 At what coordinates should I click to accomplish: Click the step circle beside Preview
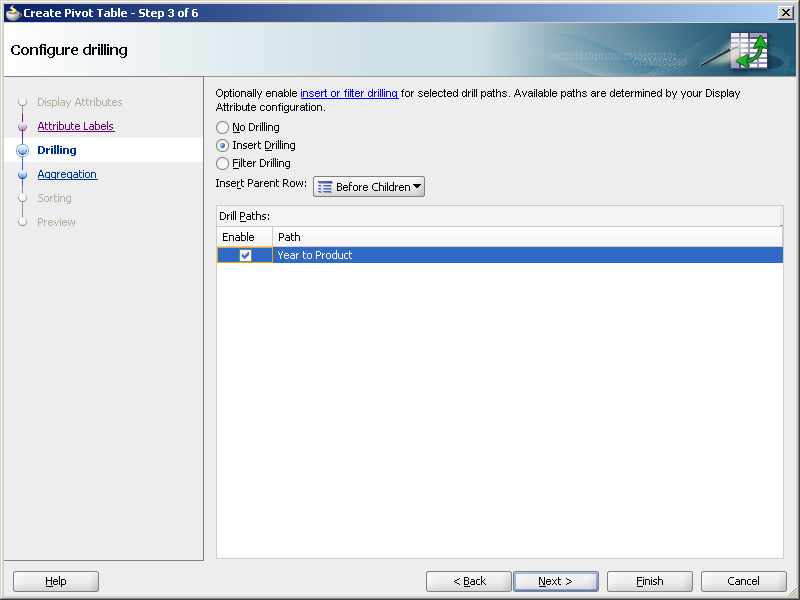click(22, 222)
